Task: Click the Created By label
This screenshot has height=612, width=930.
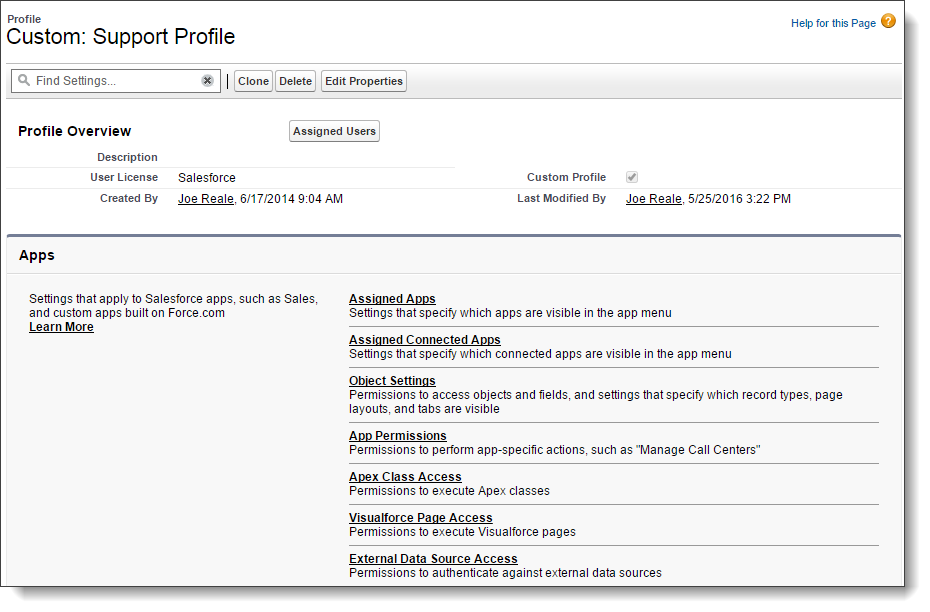Action: (129, 198)
